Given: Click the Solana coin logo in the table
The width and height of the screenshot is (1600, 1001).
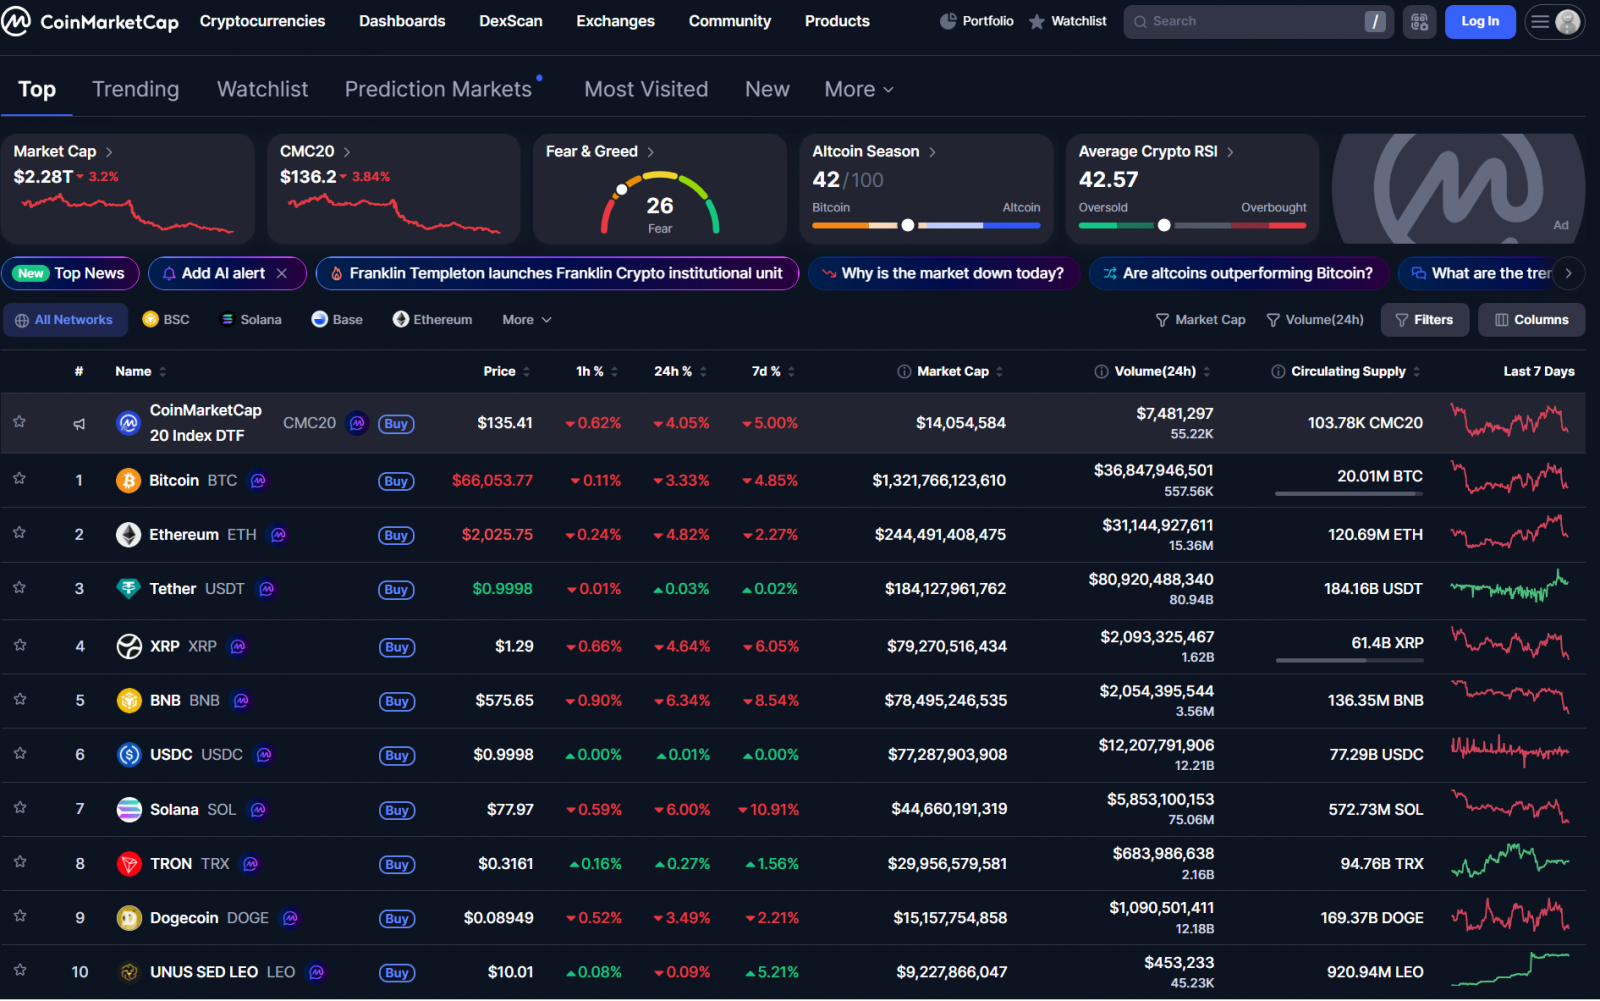Looking at the screenshot, I should 129,810.
